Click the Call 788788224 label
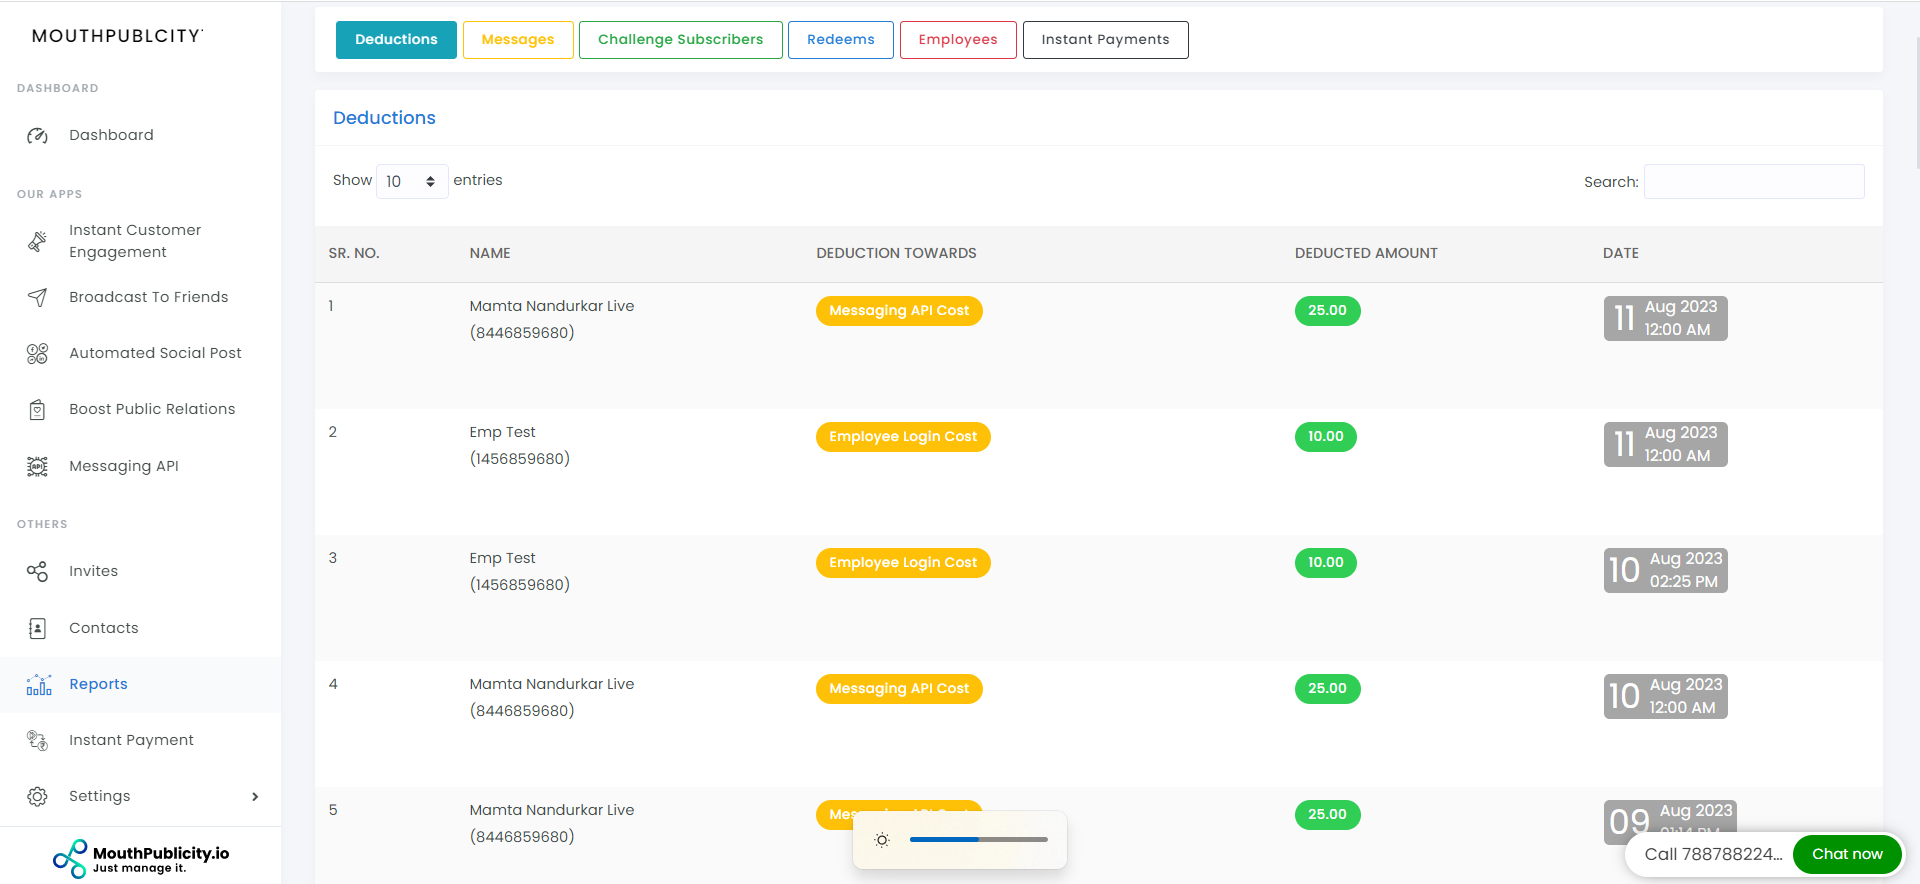The width and height of the screenshot is (1920, 884). (x=1713, y=854)
